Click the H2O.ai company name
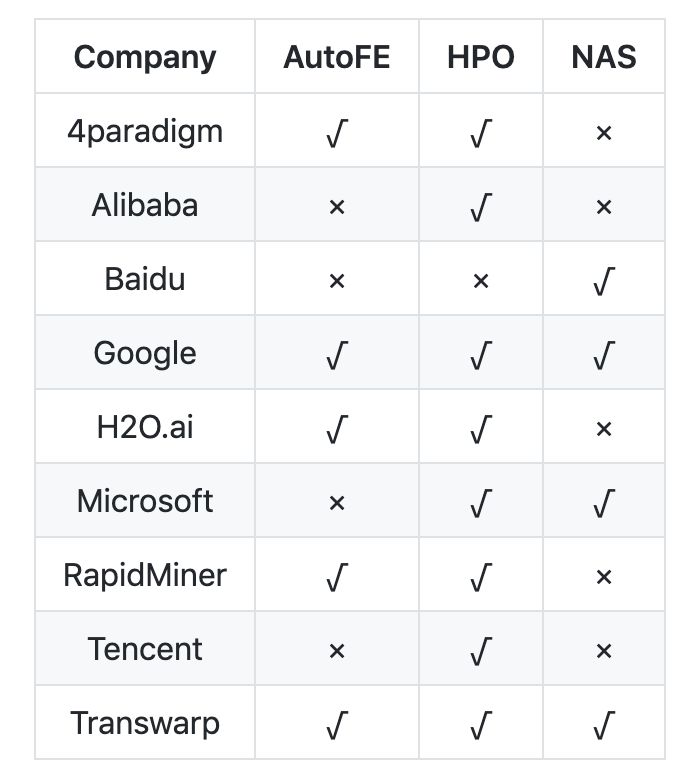 click(x=145, y=427)
